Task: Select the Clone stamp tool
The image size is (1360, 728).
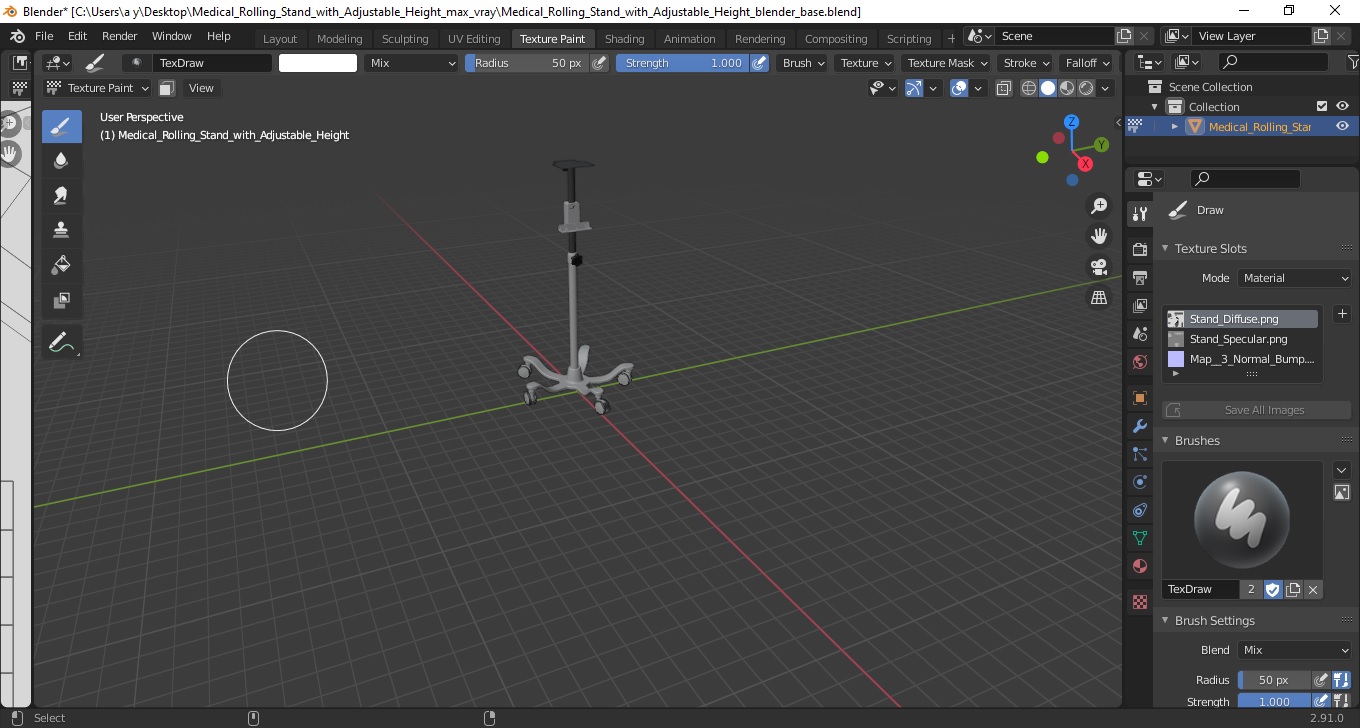Action: pyautogui.click(x=61, y=230)
